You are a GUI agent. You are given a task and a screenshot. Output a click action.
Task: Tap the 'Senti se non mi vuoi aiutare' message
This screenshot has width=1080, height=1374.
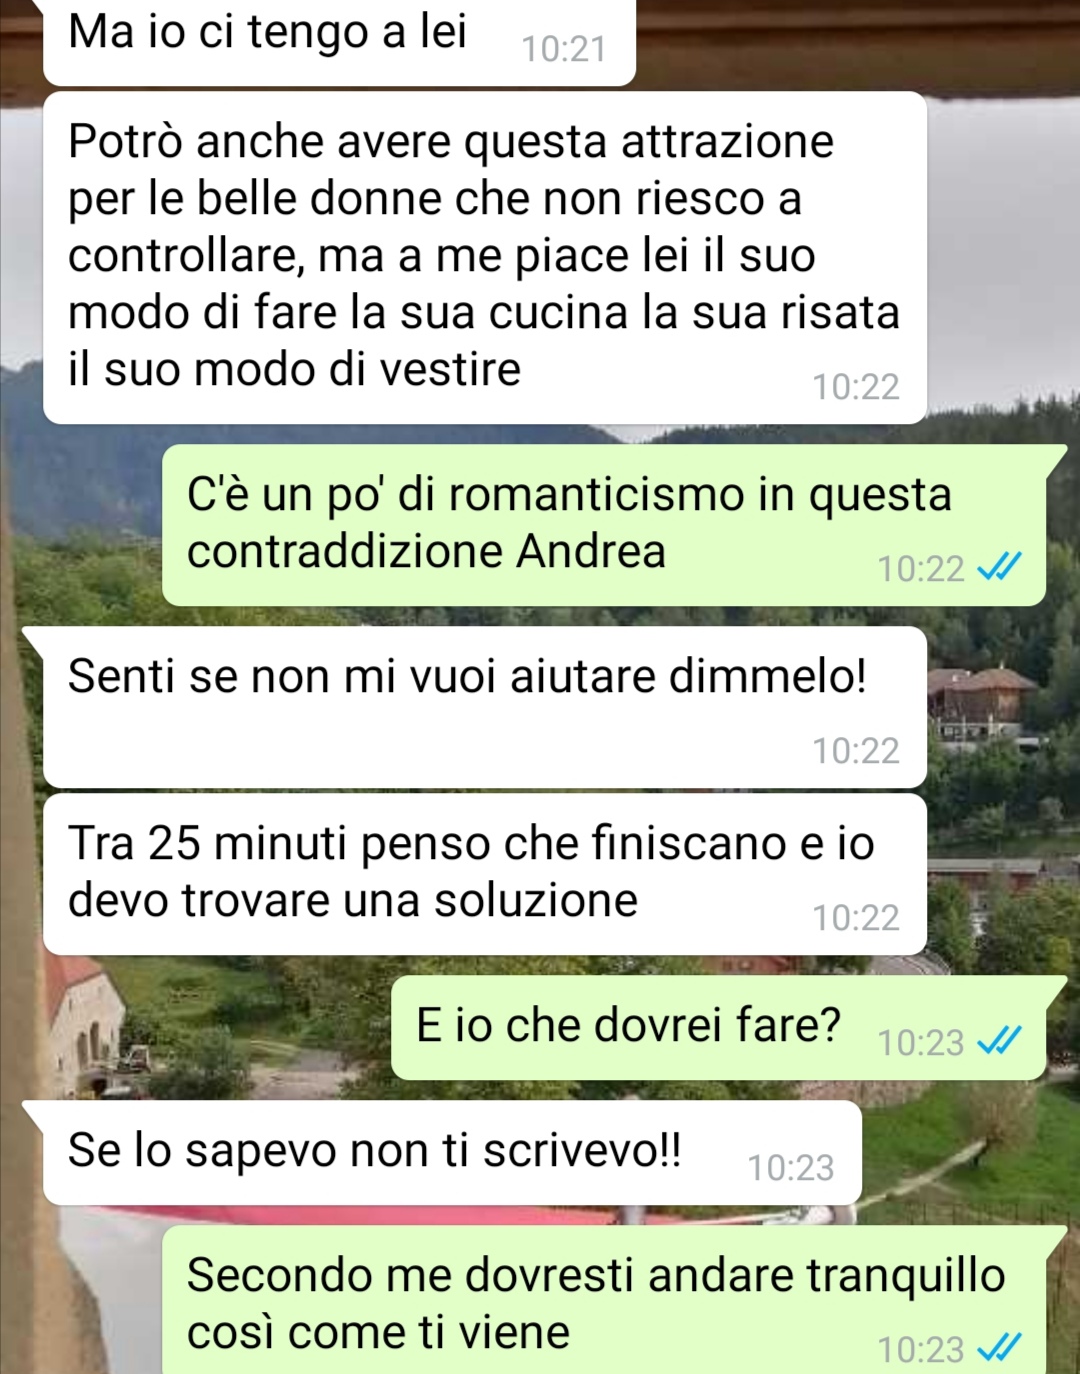(x=485, y=707)
